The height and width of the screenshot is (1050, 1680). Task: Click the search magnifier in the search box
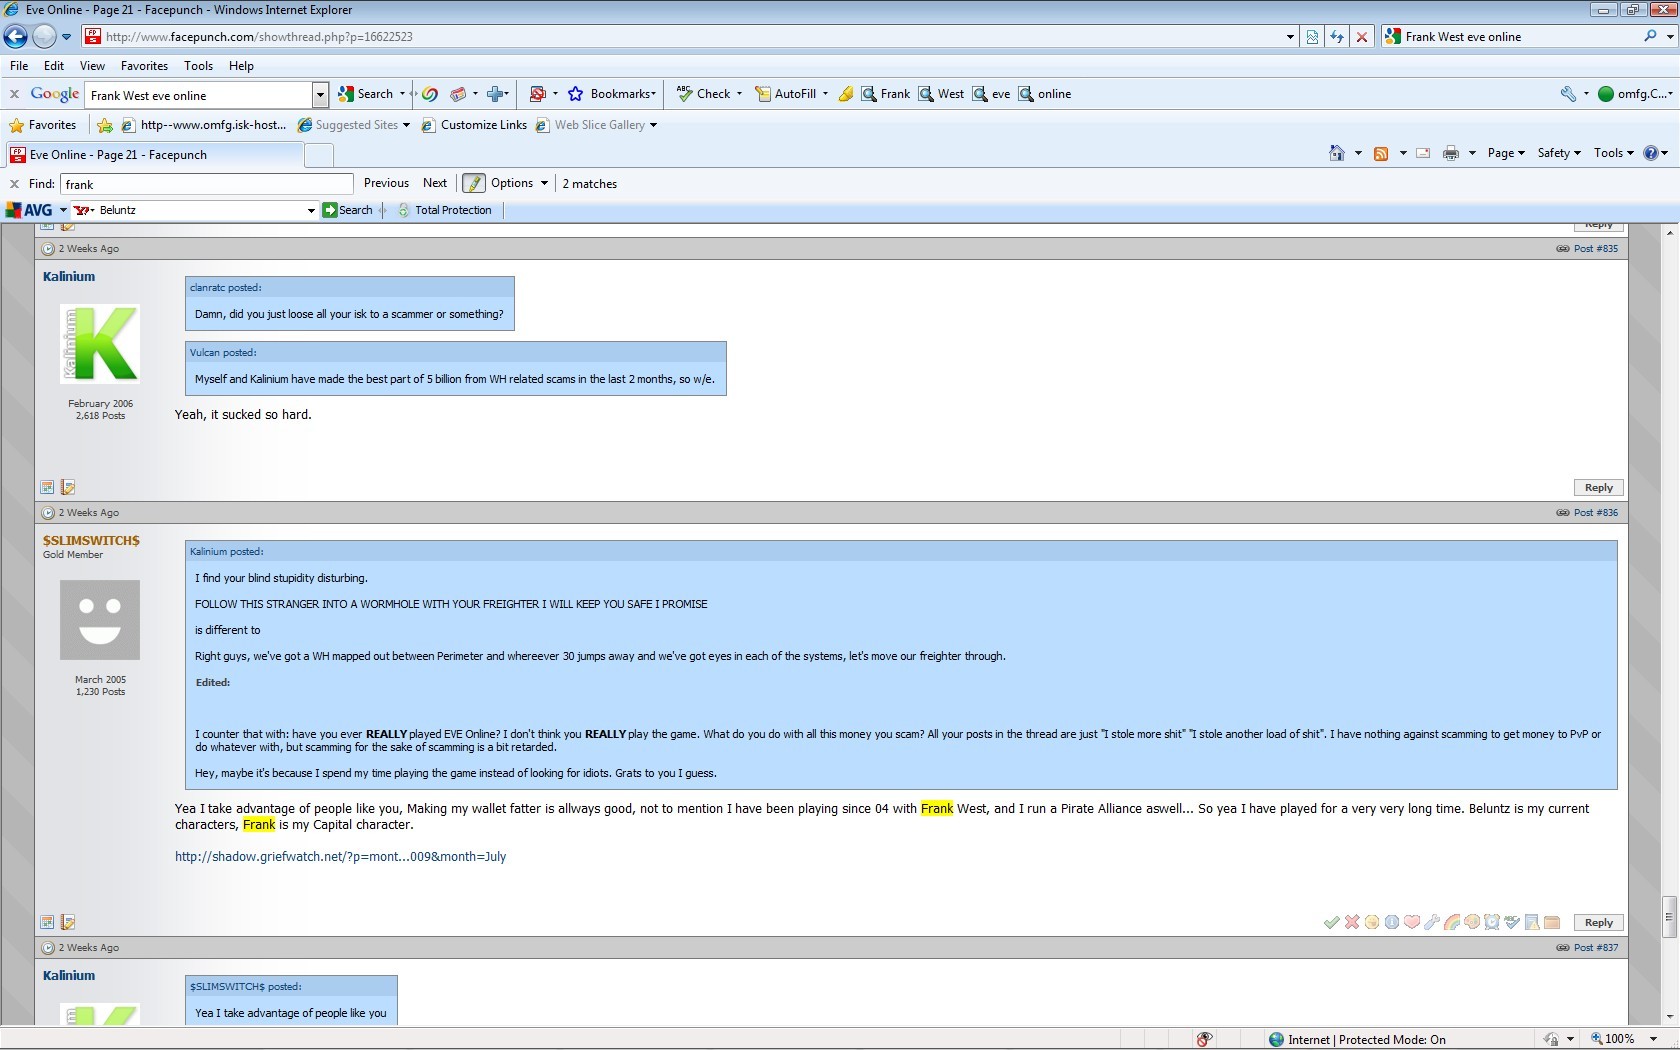pyautogui.click(x=1650, y=36)
